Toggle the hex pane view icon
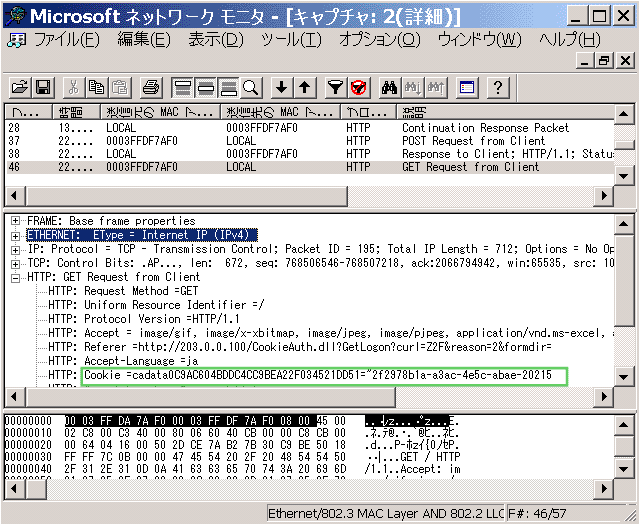639x524 pixels. click(229, 88)
